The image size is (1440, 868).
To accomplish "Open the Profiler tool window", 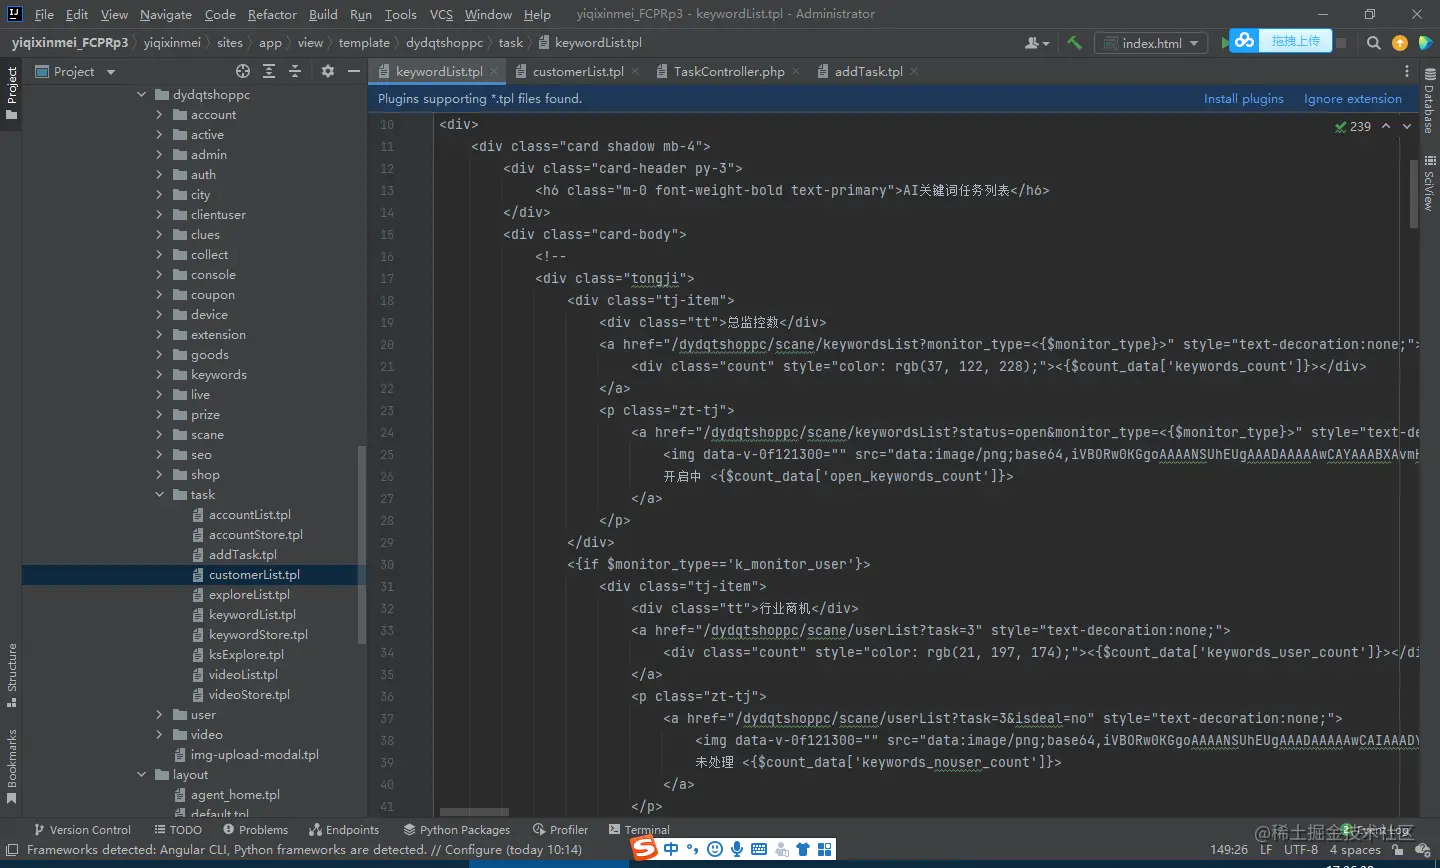I will pyautogui.click(x=560, y=830).
